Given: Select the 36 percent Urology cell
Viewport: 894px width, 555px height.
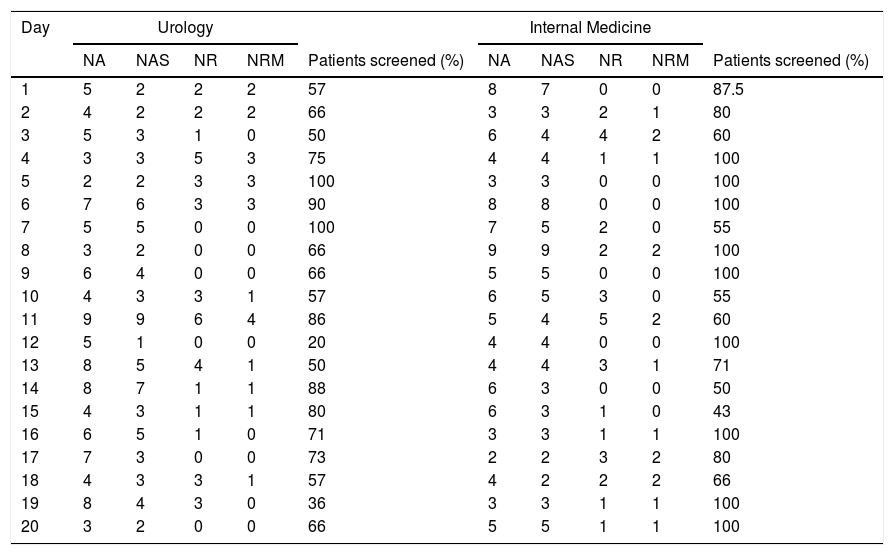Looking at the screenshot, I should tap(317, 503).
